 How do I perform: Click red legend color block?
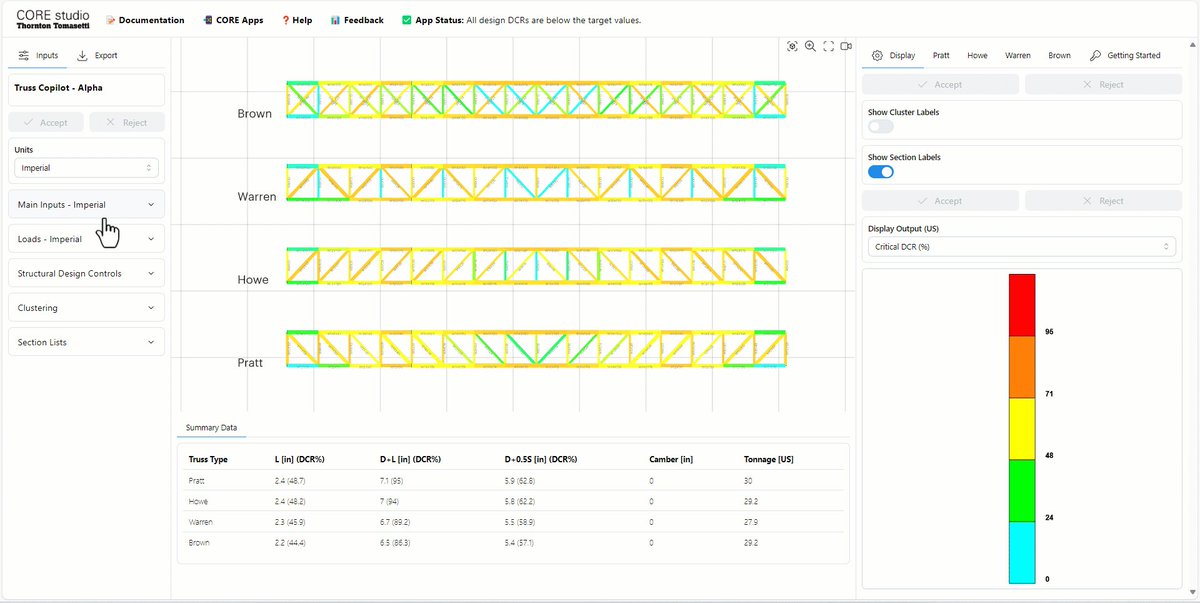[1021, 305]
